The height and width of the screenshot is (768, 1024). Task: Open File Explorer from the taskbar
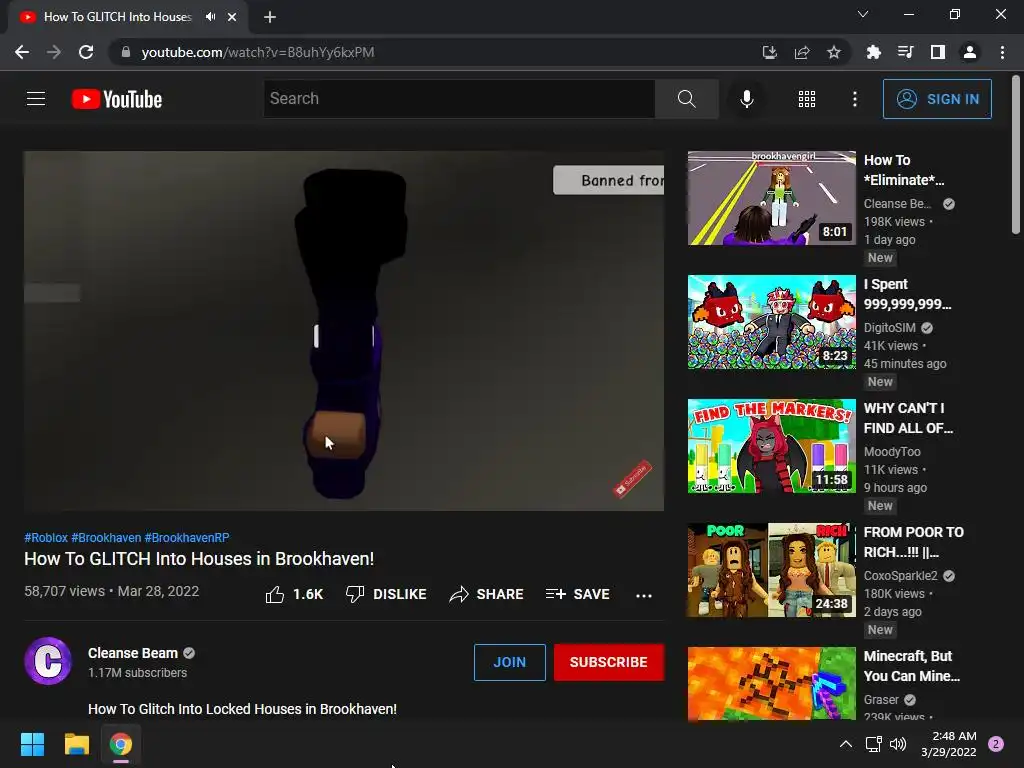click(x=76, y=744)
